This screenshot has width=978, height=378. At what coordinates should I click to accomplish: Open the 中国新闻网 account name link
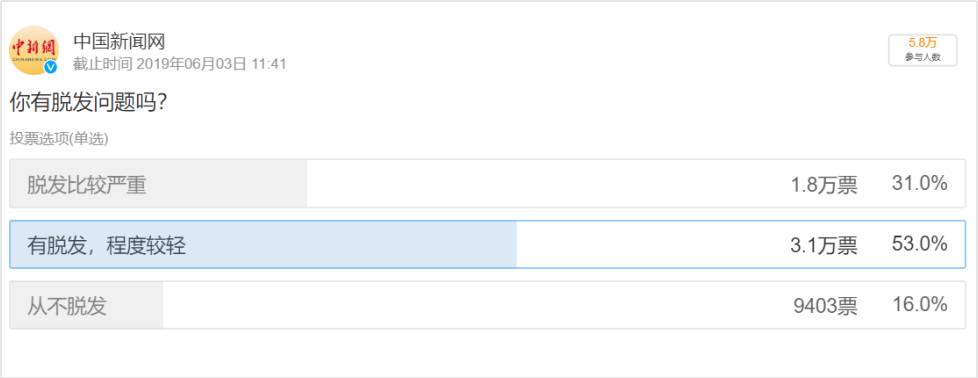tap(119, 41)
